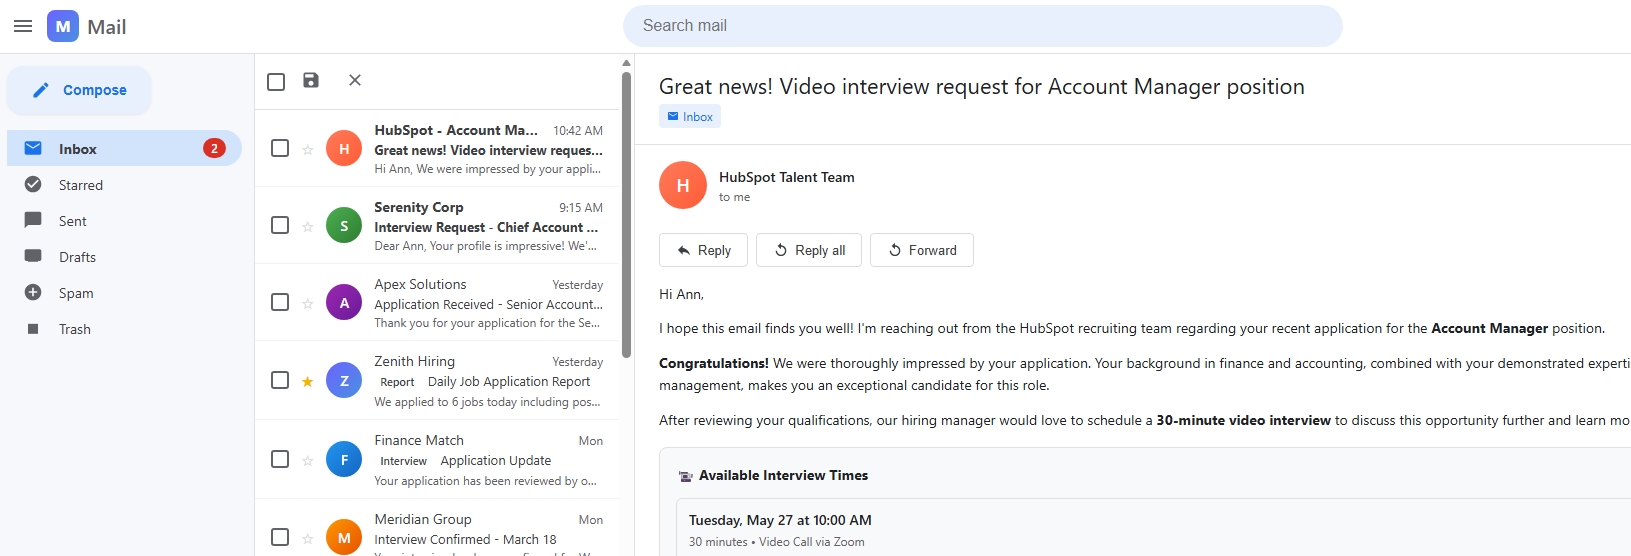The image size is (1631, 556).
Task: Click the HubSpot sender avatar in list
Action: [344, 148]
